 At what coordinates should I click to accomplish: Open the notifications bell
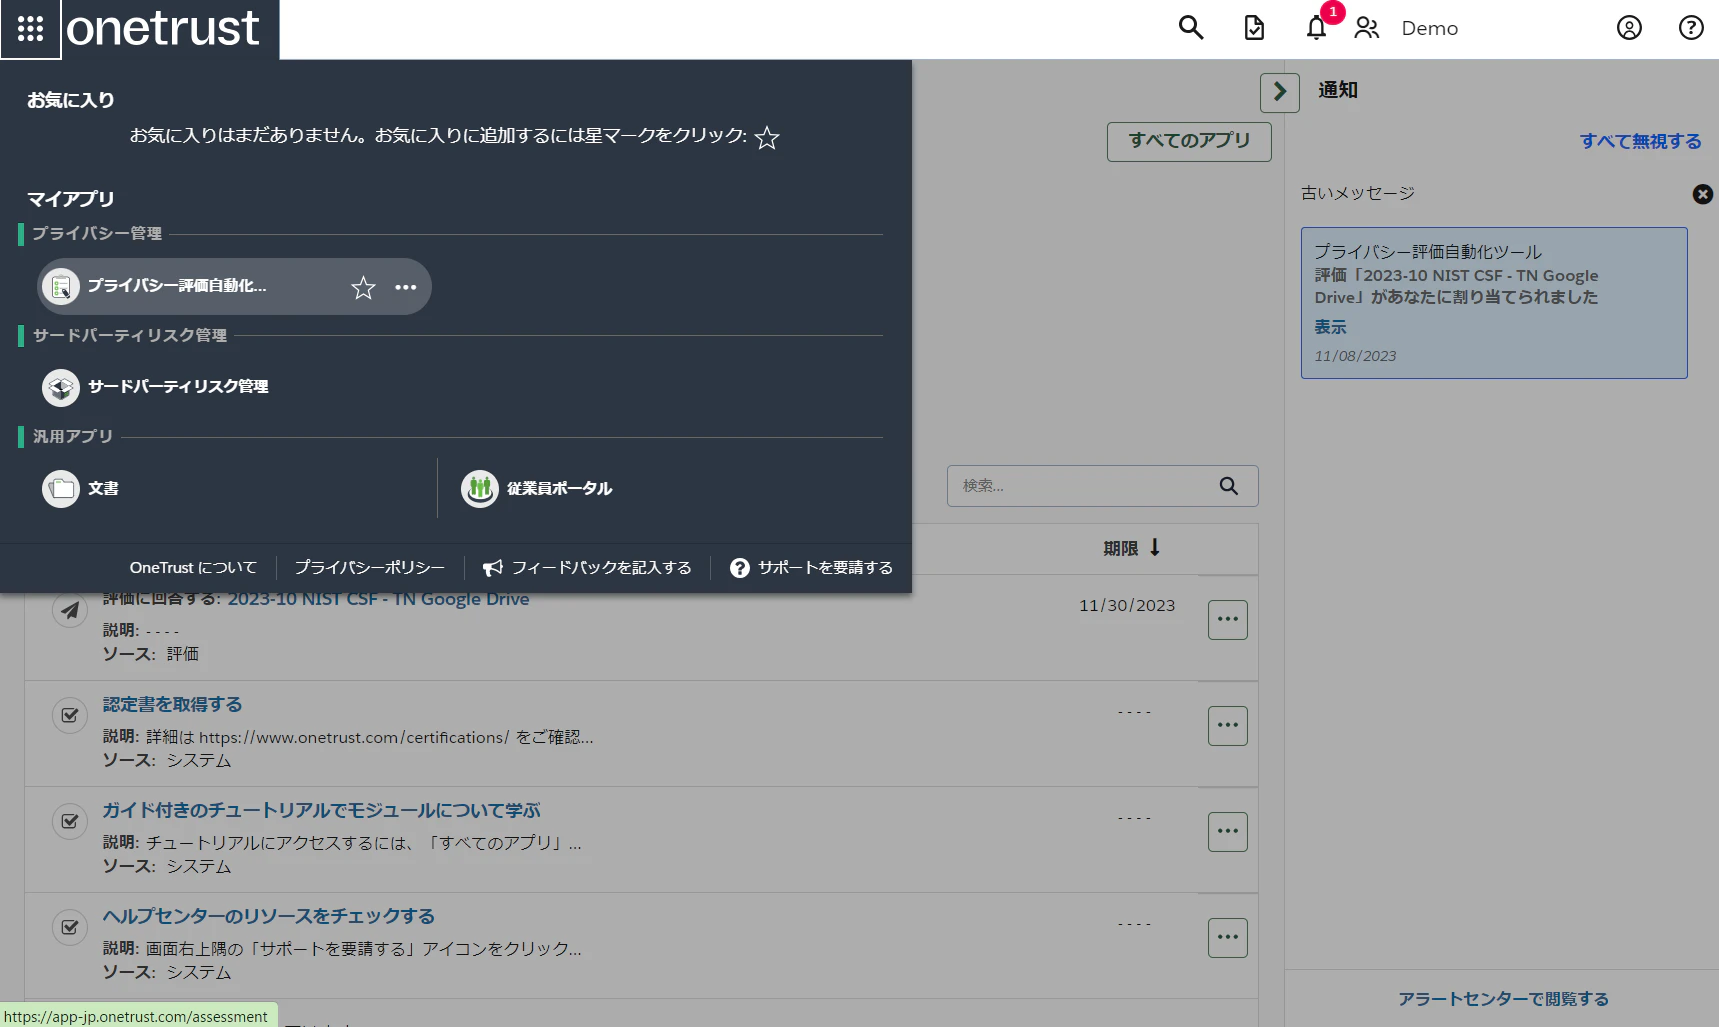(1317, 28)
